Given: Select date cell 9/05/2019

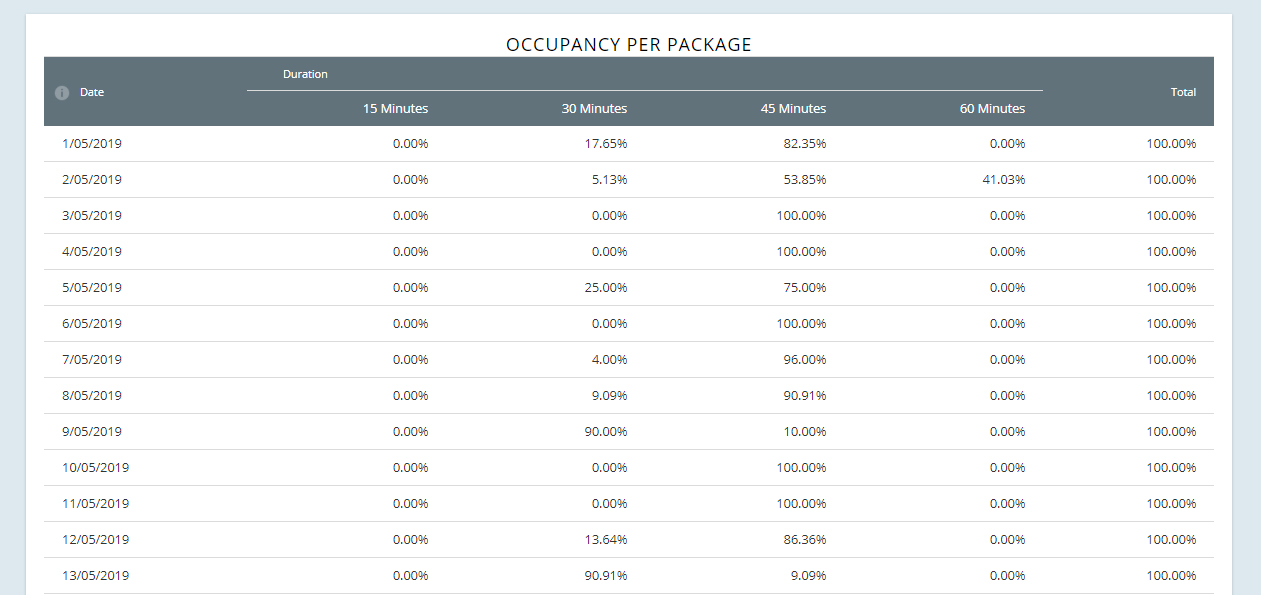Looking at the screenshot, I should (92, 432).
